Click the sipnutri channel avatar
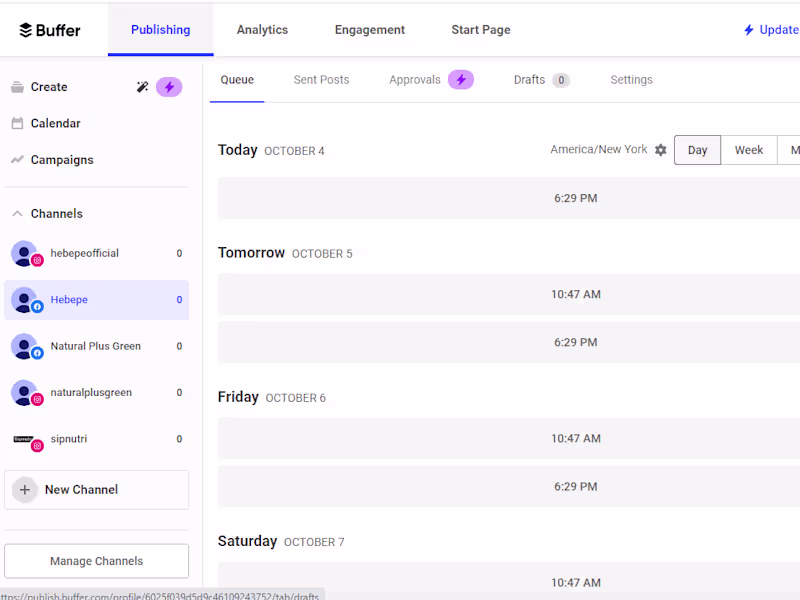 tap(25, 439)
